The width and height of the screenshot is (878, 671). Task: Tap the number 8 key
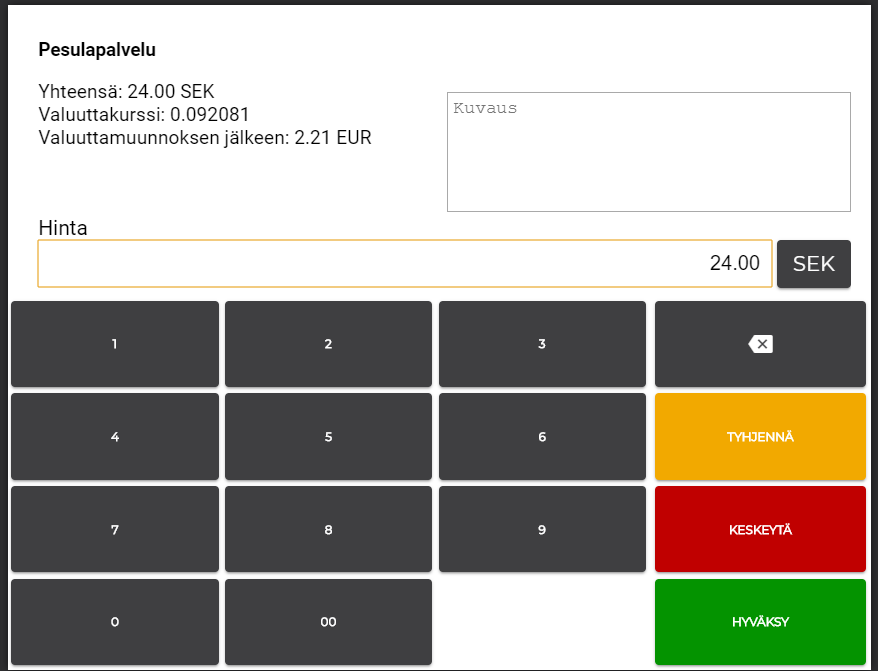click(x=328, y=530)
